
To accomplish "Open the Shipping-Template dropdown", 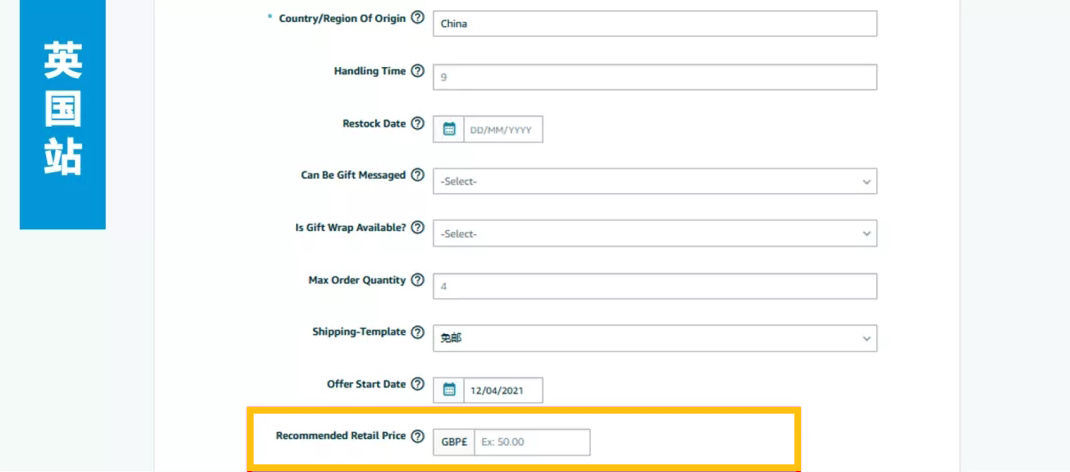I will click(x=655, y=338).
